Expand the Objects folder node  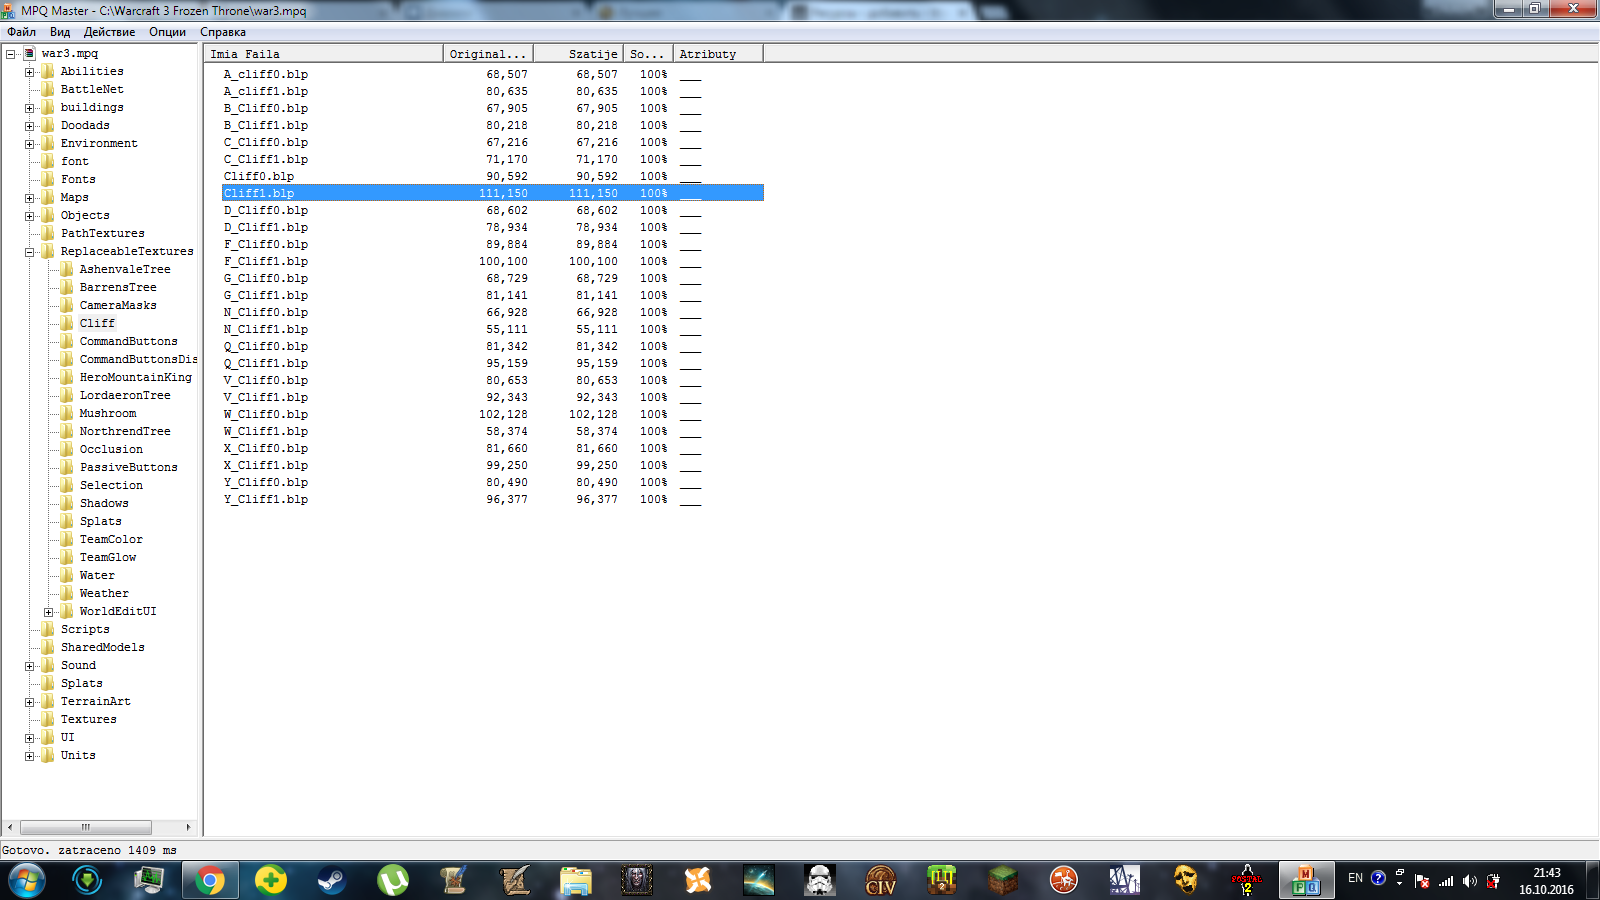point(30,216)
